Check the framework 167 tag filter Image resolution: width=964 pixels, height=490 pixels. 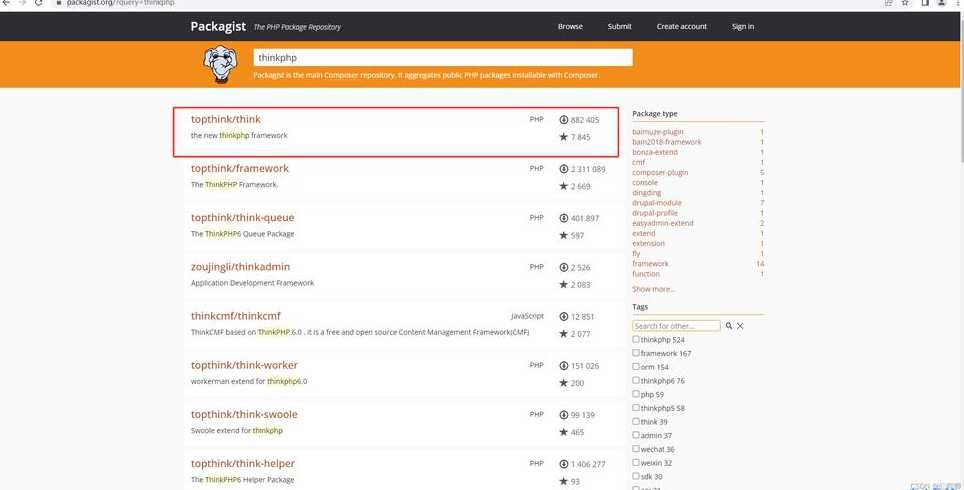click(636, 353)
